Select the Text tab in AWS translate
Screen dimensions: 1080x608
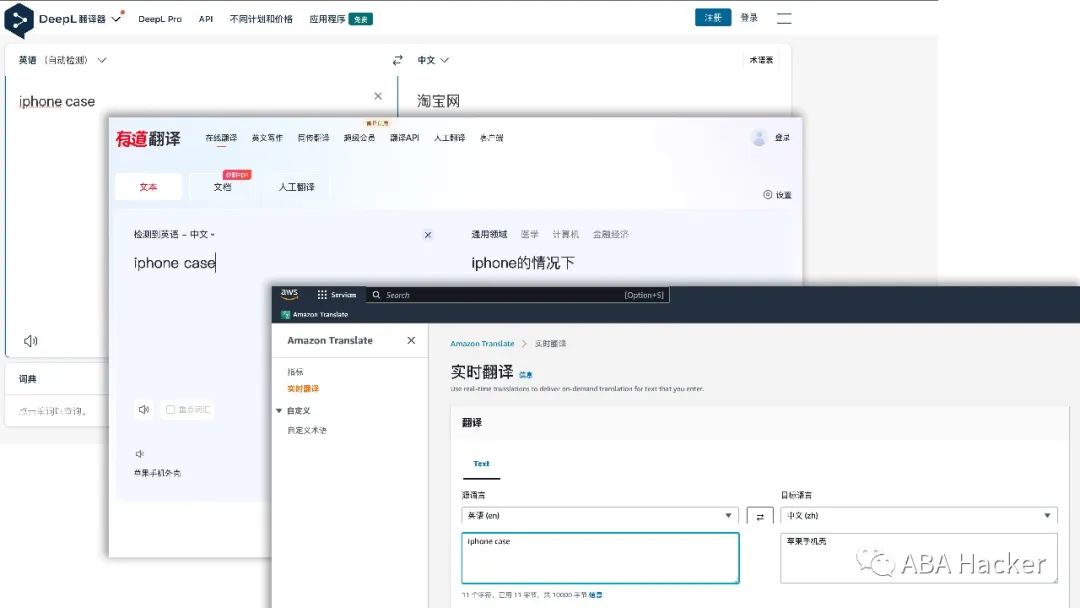tap(481, 464)
